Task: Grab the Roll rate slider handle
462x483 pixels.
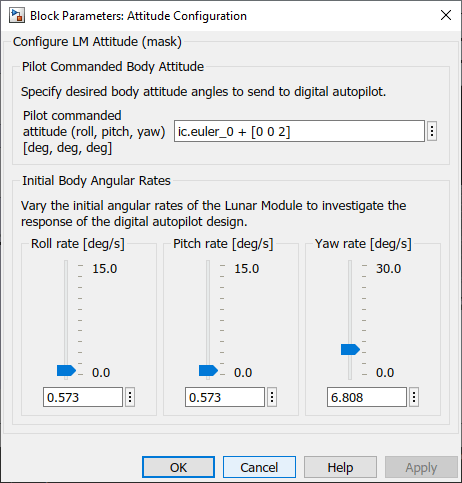Action: point(66,370)
